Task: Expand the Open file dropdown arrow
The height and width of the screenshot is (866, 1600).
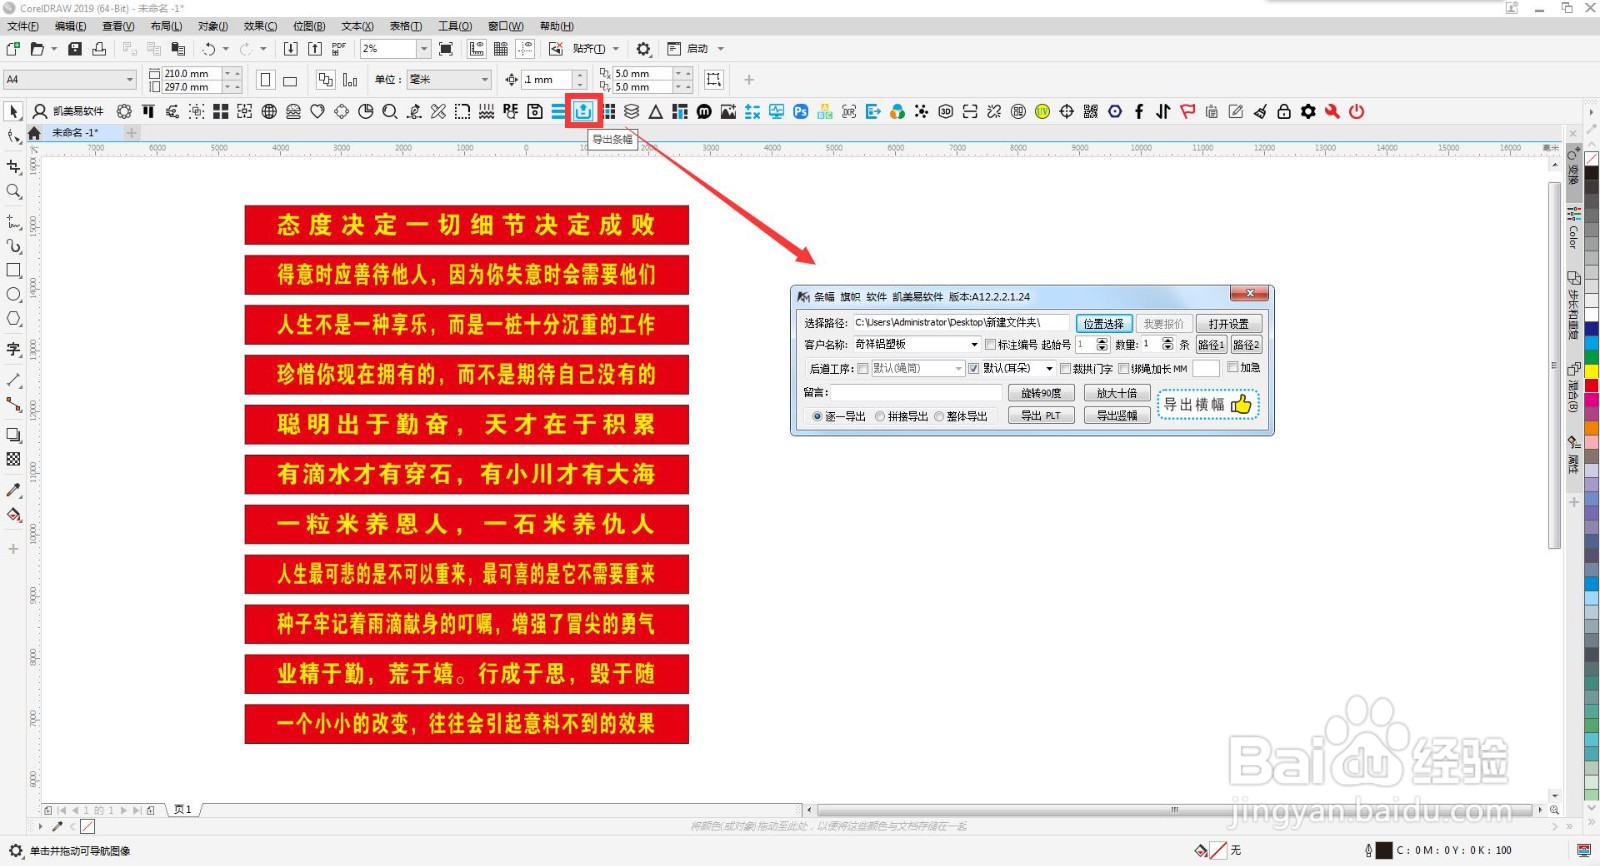Action: coord(53,49)
